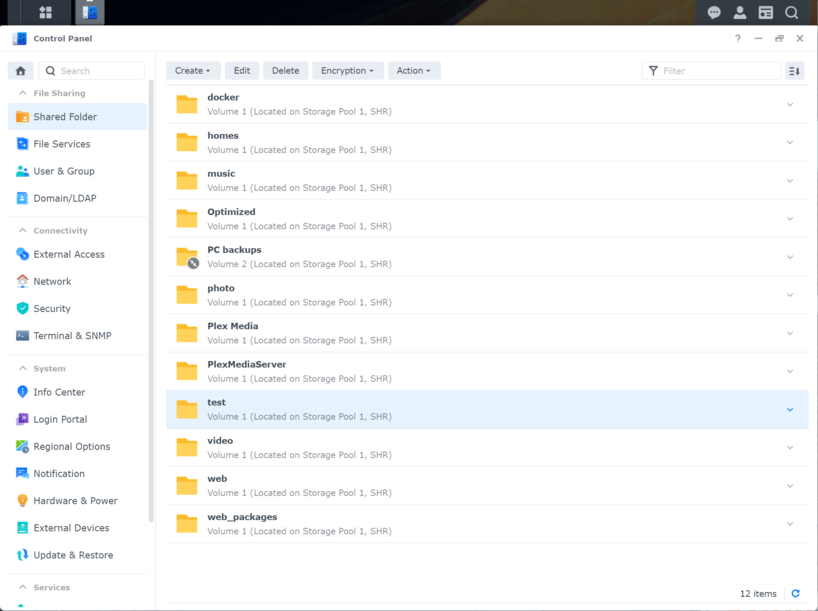This screenshot has height=611, width=818.
Task: Click the Optimized folder name
Action: [x=231, y=212]
